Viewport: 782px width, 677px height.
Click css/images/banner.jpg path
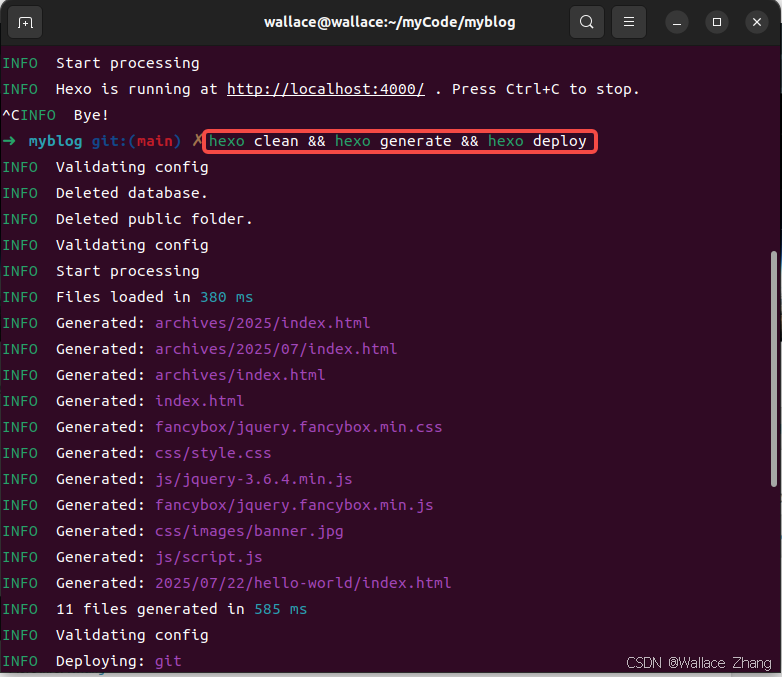(249, 531)
